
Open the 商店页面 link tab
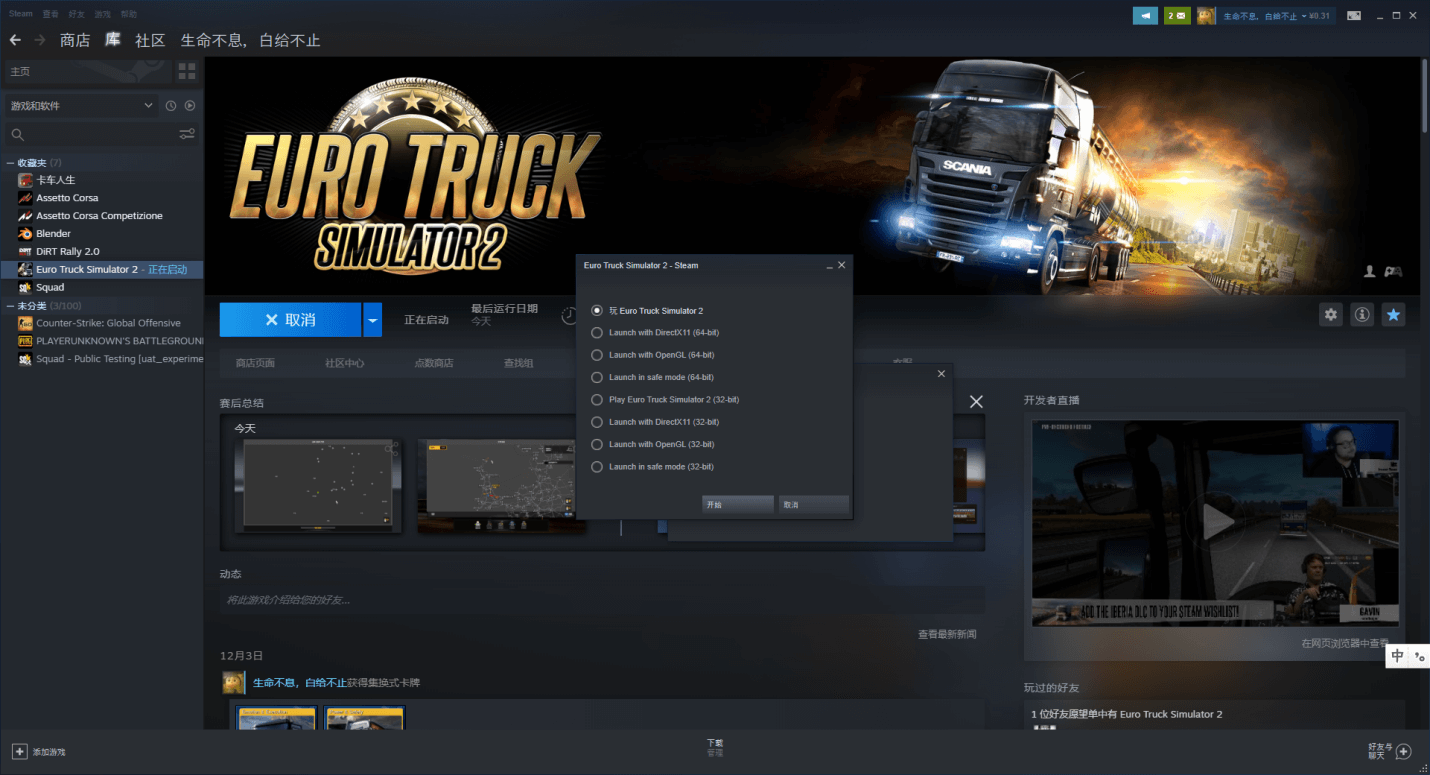tap(255, 363)
